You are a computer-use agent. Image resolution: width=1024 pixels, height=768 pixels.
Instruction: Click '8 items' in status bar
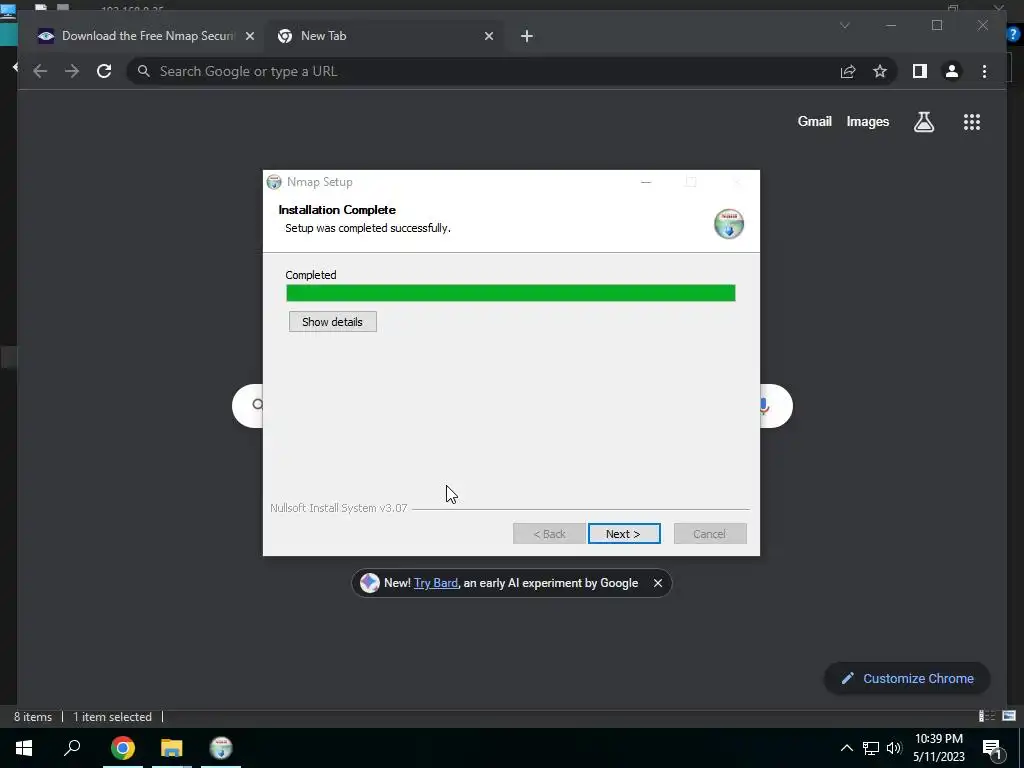[33, 716]
